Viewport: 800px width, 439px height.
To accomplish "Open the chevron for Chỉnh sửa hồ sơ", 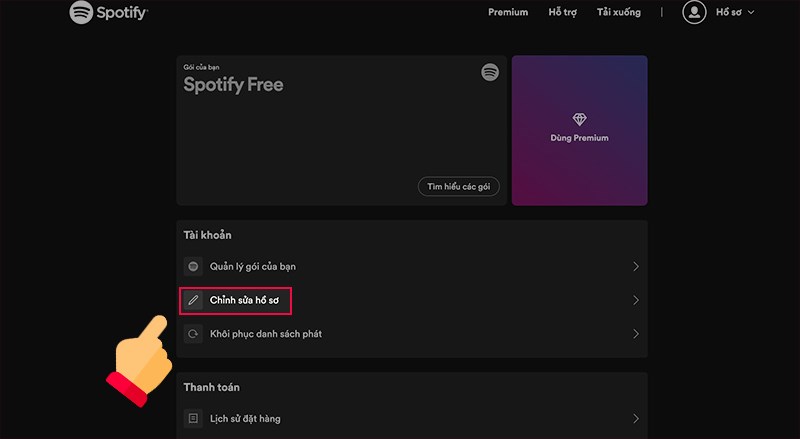I will coord(636,300).
